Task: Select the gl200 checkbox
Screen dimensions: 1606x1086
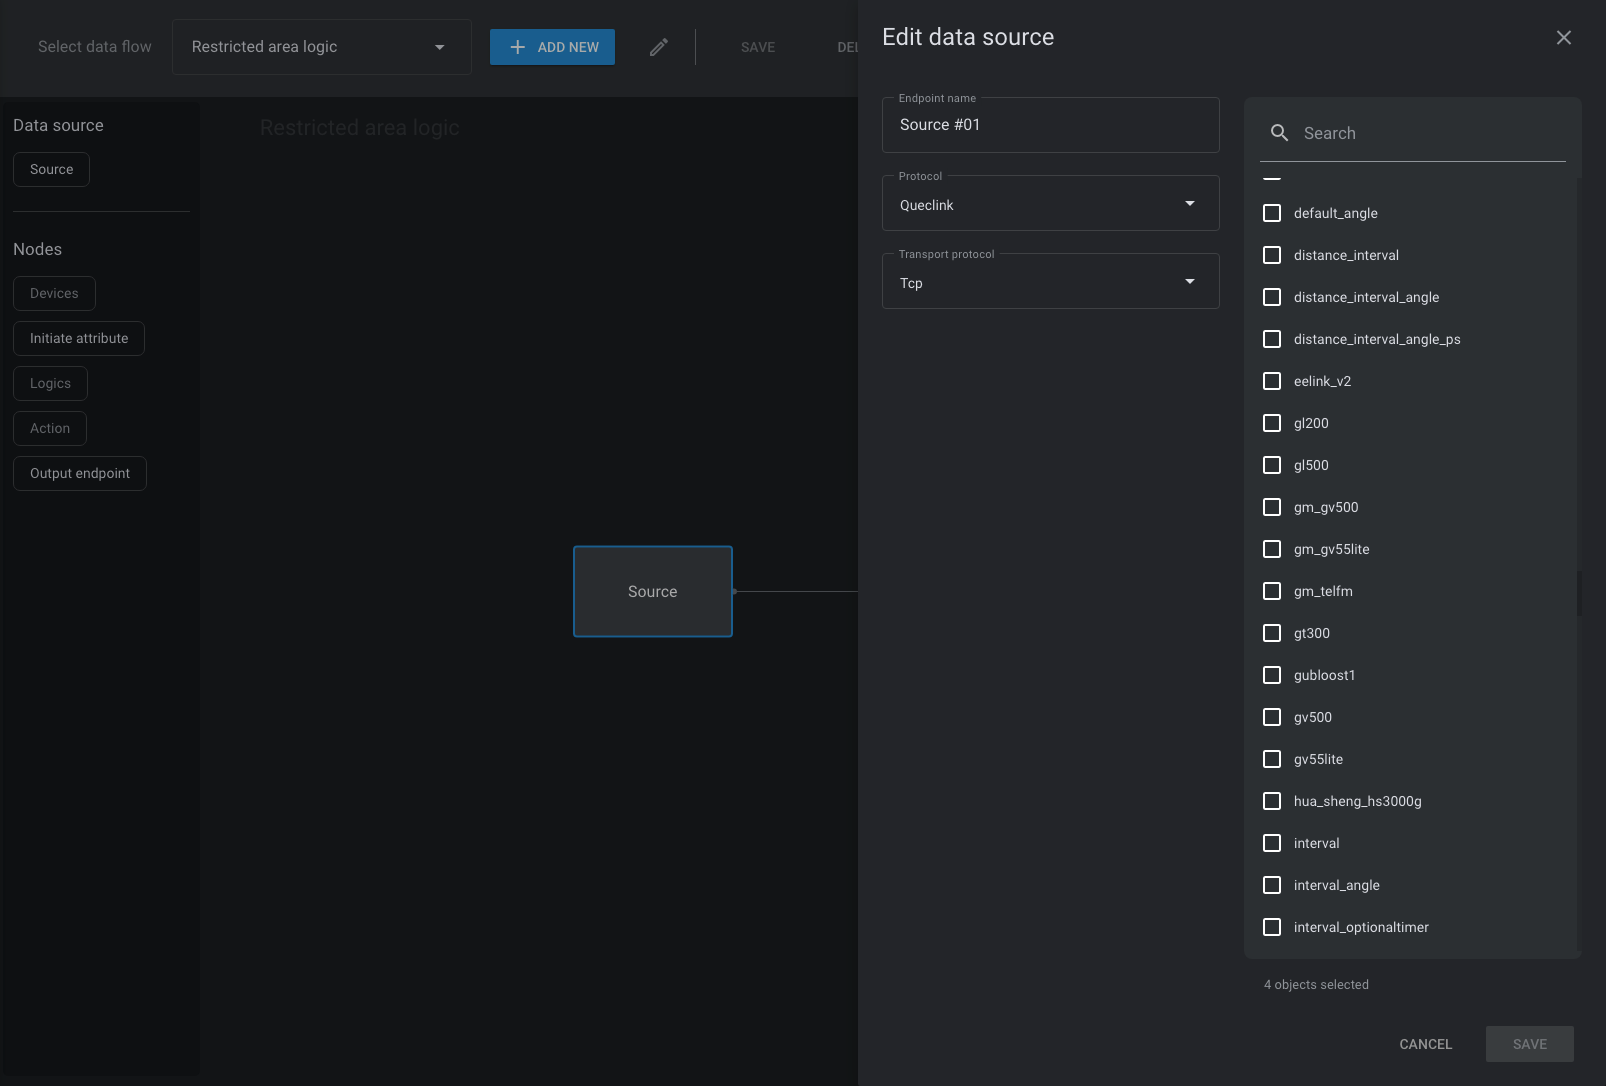Action: (x=1272, y=423)
